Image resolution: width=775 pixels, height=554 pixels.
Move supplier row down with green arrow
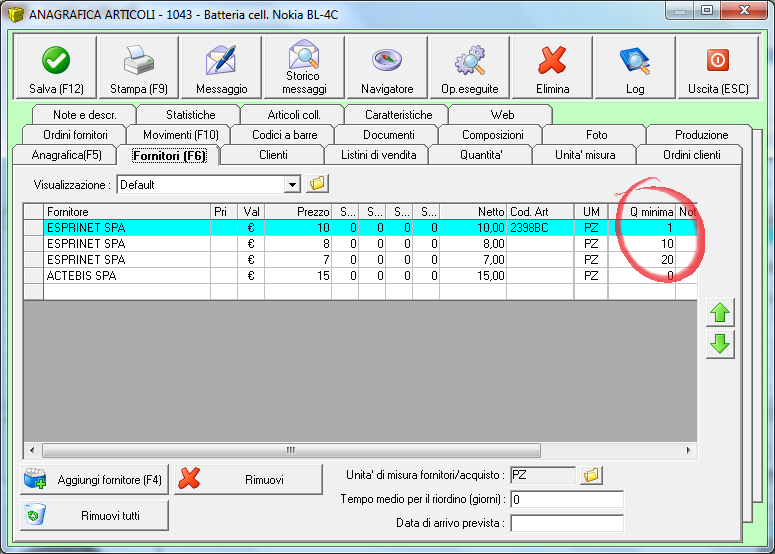(720, 344)
